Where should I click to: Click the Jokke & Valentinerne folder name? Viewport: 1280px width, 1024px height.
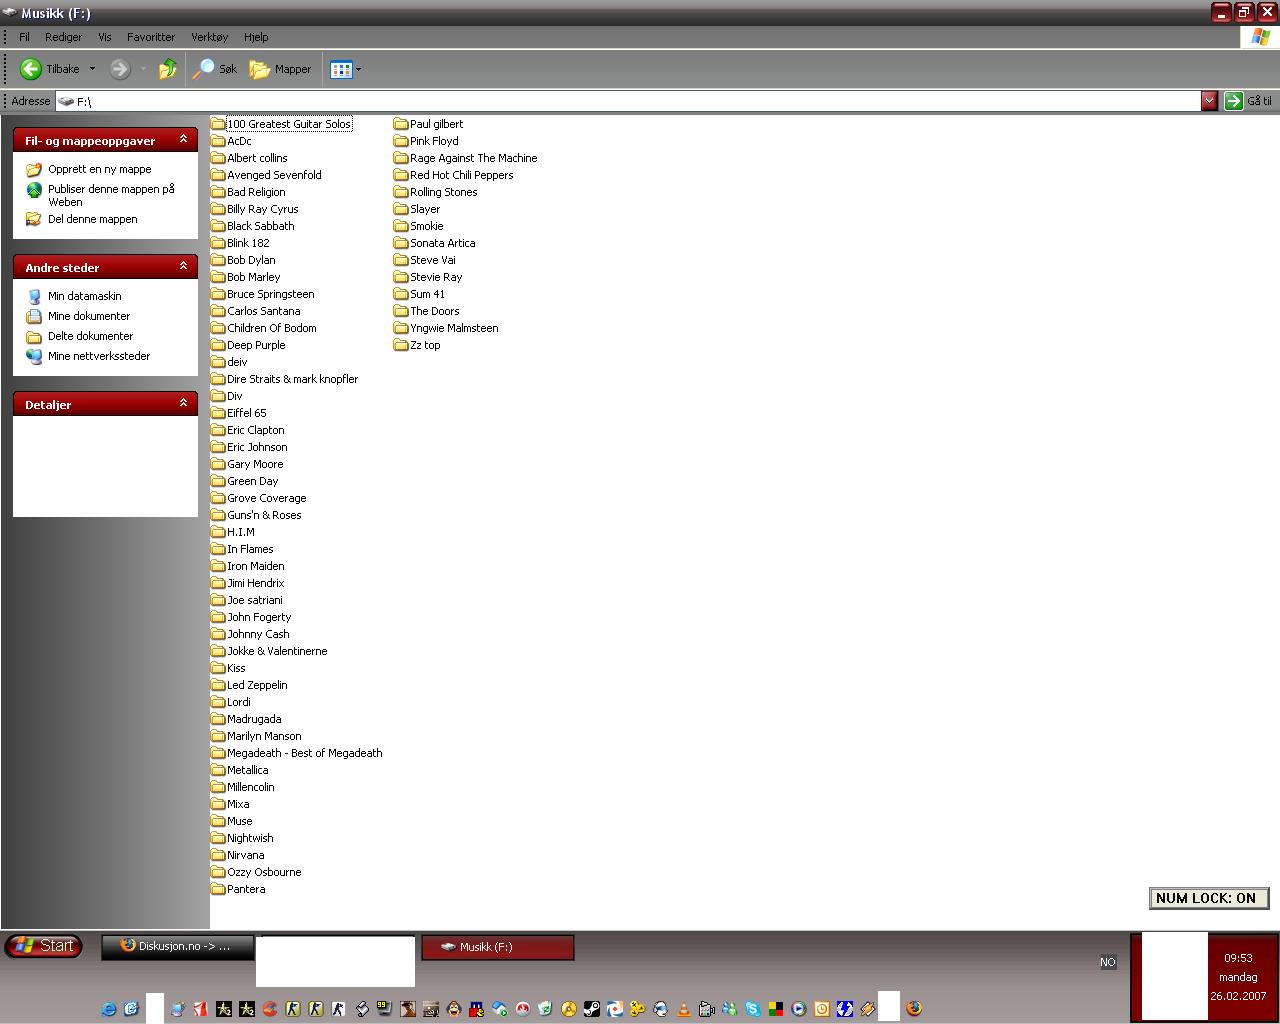coord(277,651)
